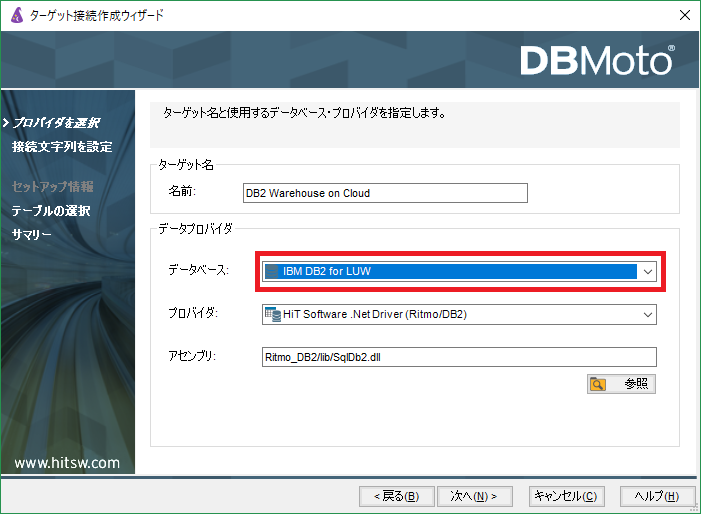Click the HiT Software provider icon
This screenshot has height=514, width=701.
point(273,315)
